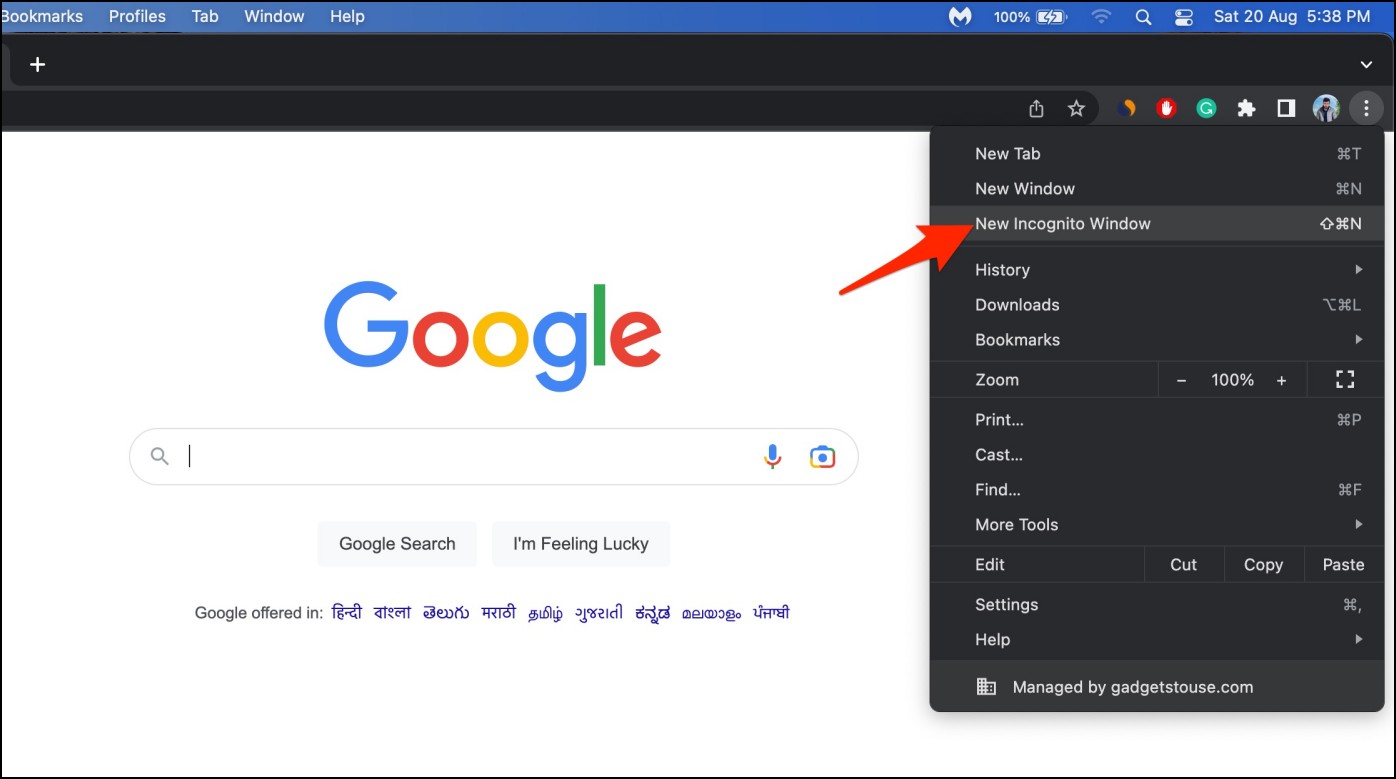The image size is (1396, 779).
Task: Open the Wi-Fi menu bar icon
Action: pyautogui.click(x=1101, y=17)
